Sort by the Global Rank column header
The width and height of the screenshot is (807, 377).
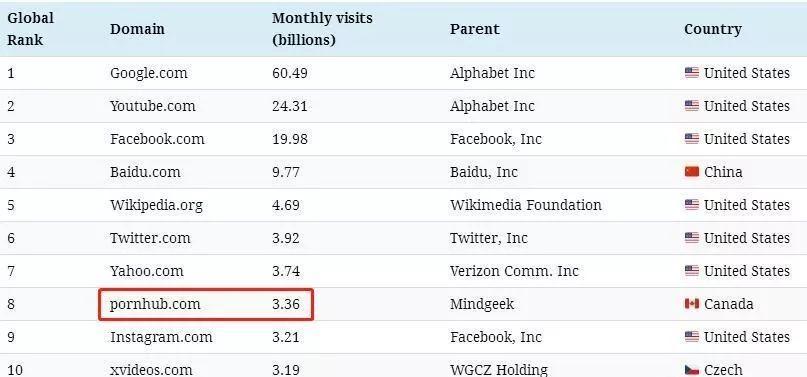coord(30,29)
